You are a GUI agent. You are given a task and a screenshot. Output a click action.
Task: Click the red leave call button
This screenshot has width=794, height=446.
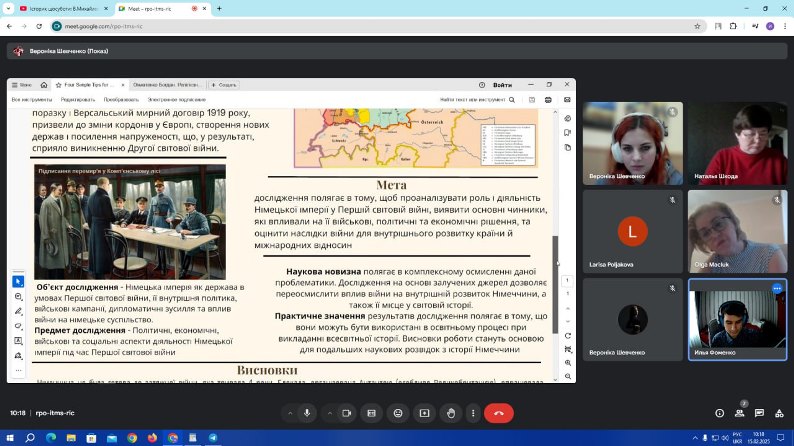[499, 413]
